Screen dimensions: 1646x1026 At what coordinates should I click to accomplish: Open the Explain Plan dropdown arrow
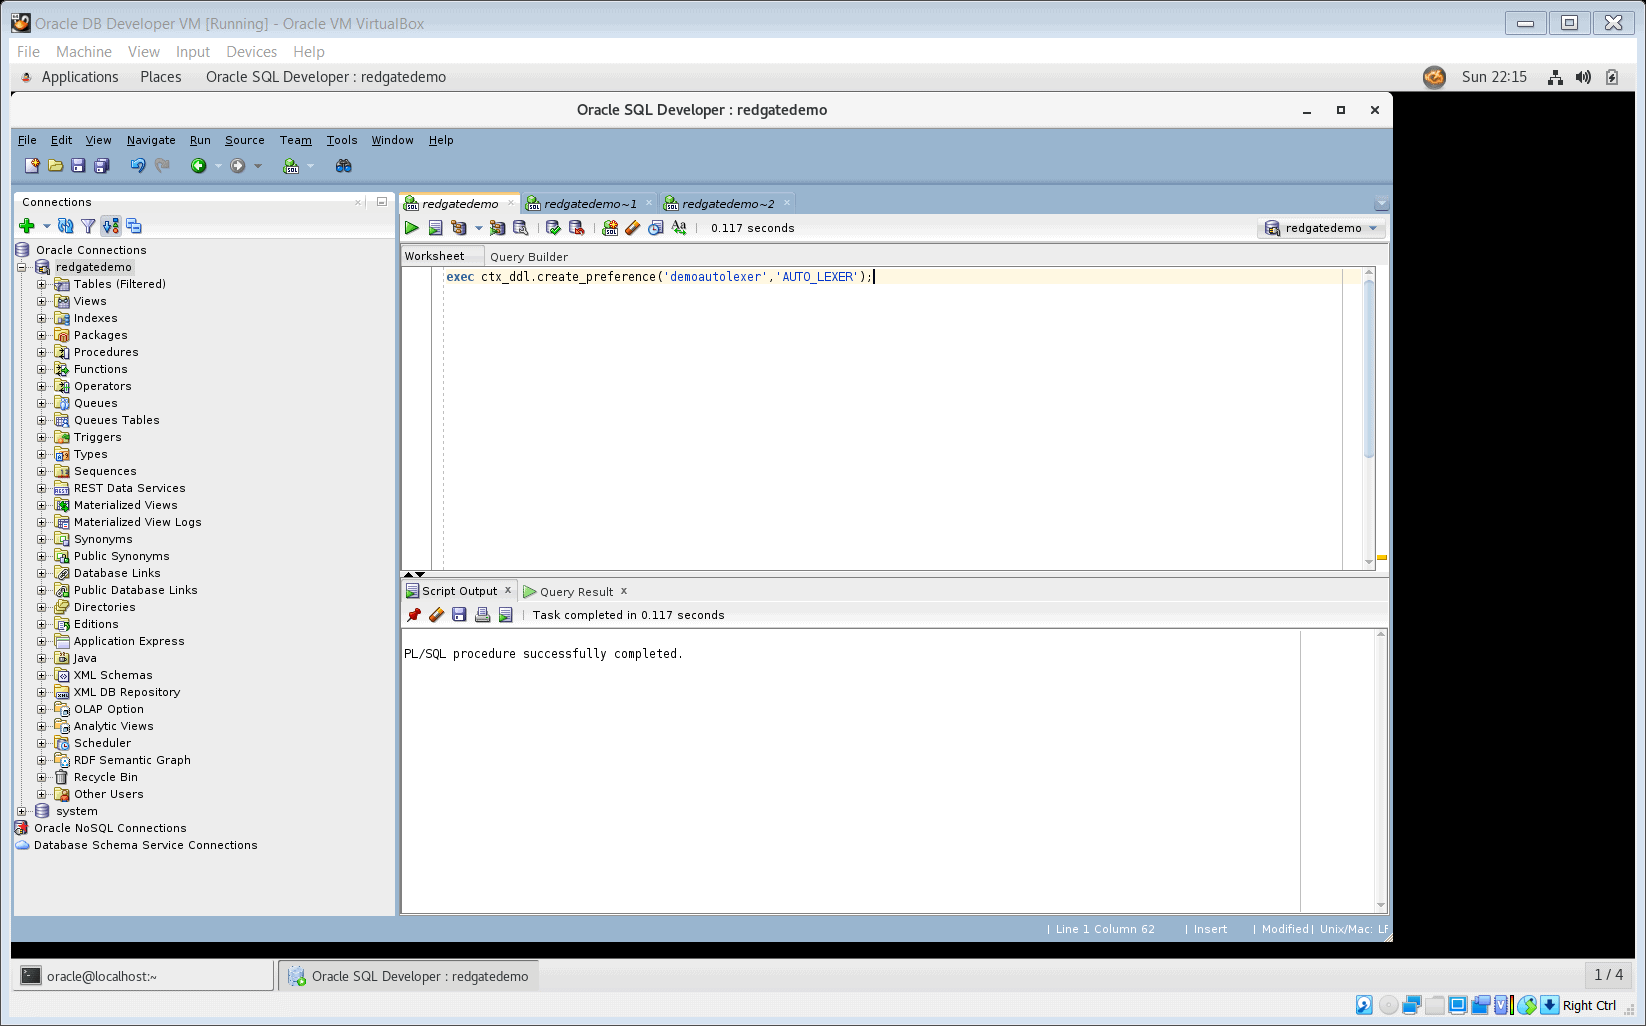pos(478,228)
